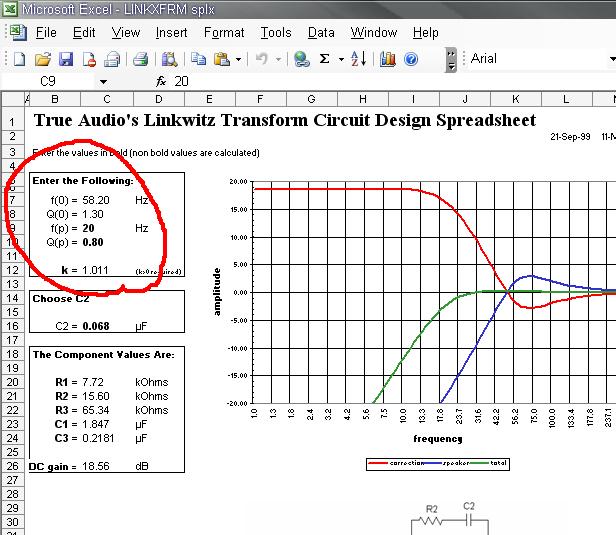
Task: Click the k value 1.011 cell
Action: pyautogui.click(x=95, y=270)
